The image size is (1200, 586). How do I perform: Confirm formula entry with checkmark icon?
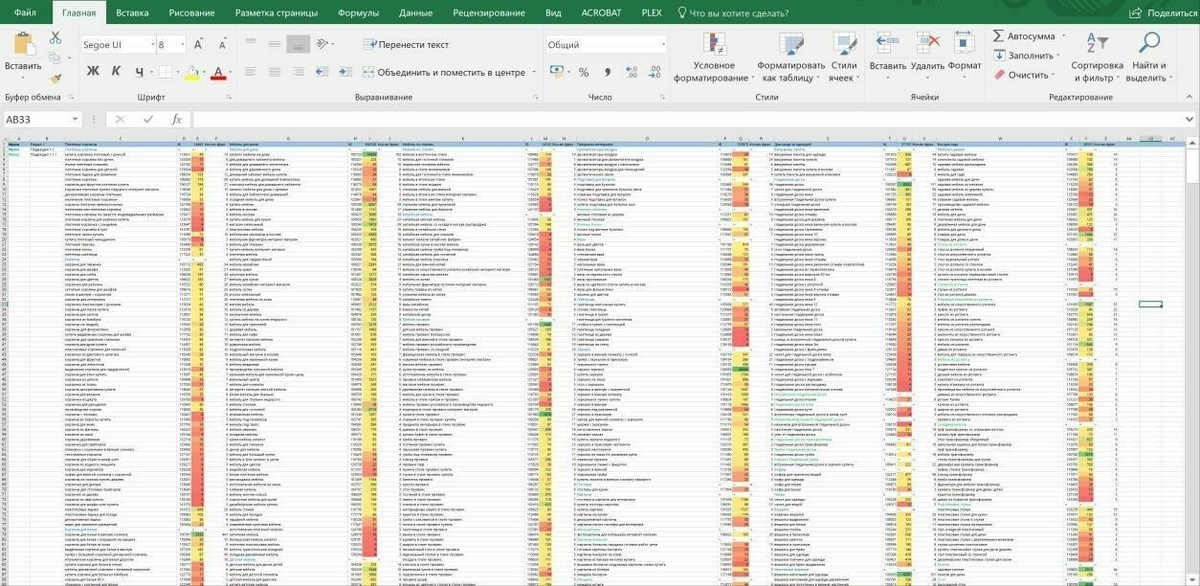coord(149,119)
